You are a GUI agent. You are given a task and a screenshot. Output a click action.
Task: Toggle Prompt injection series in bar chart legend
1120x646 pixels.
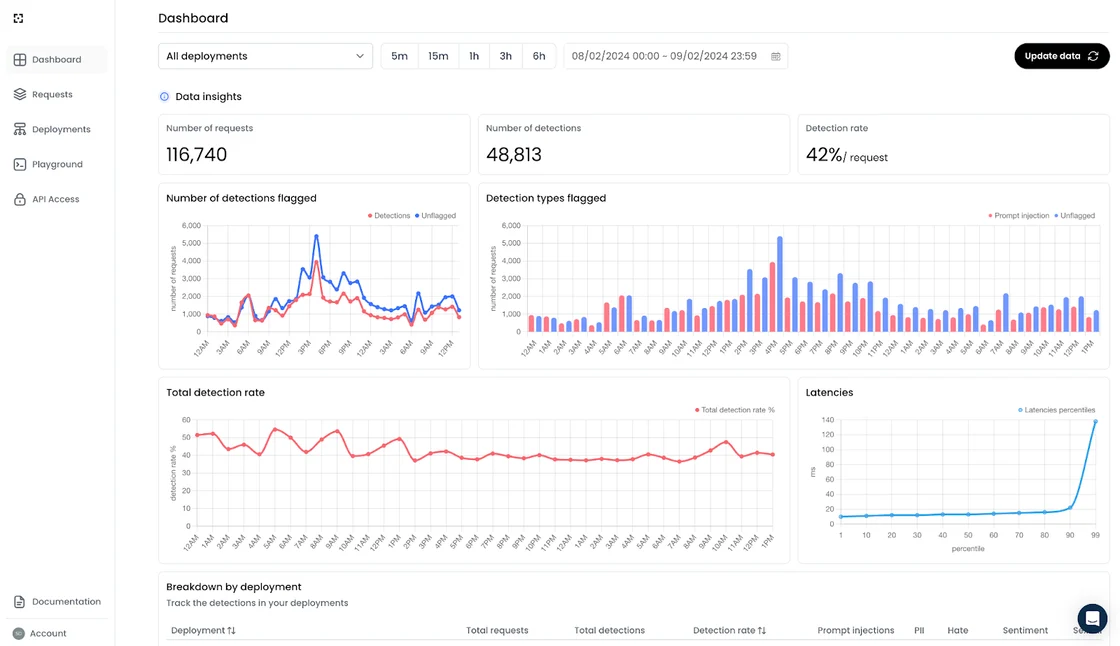(x=1019, y=216)
